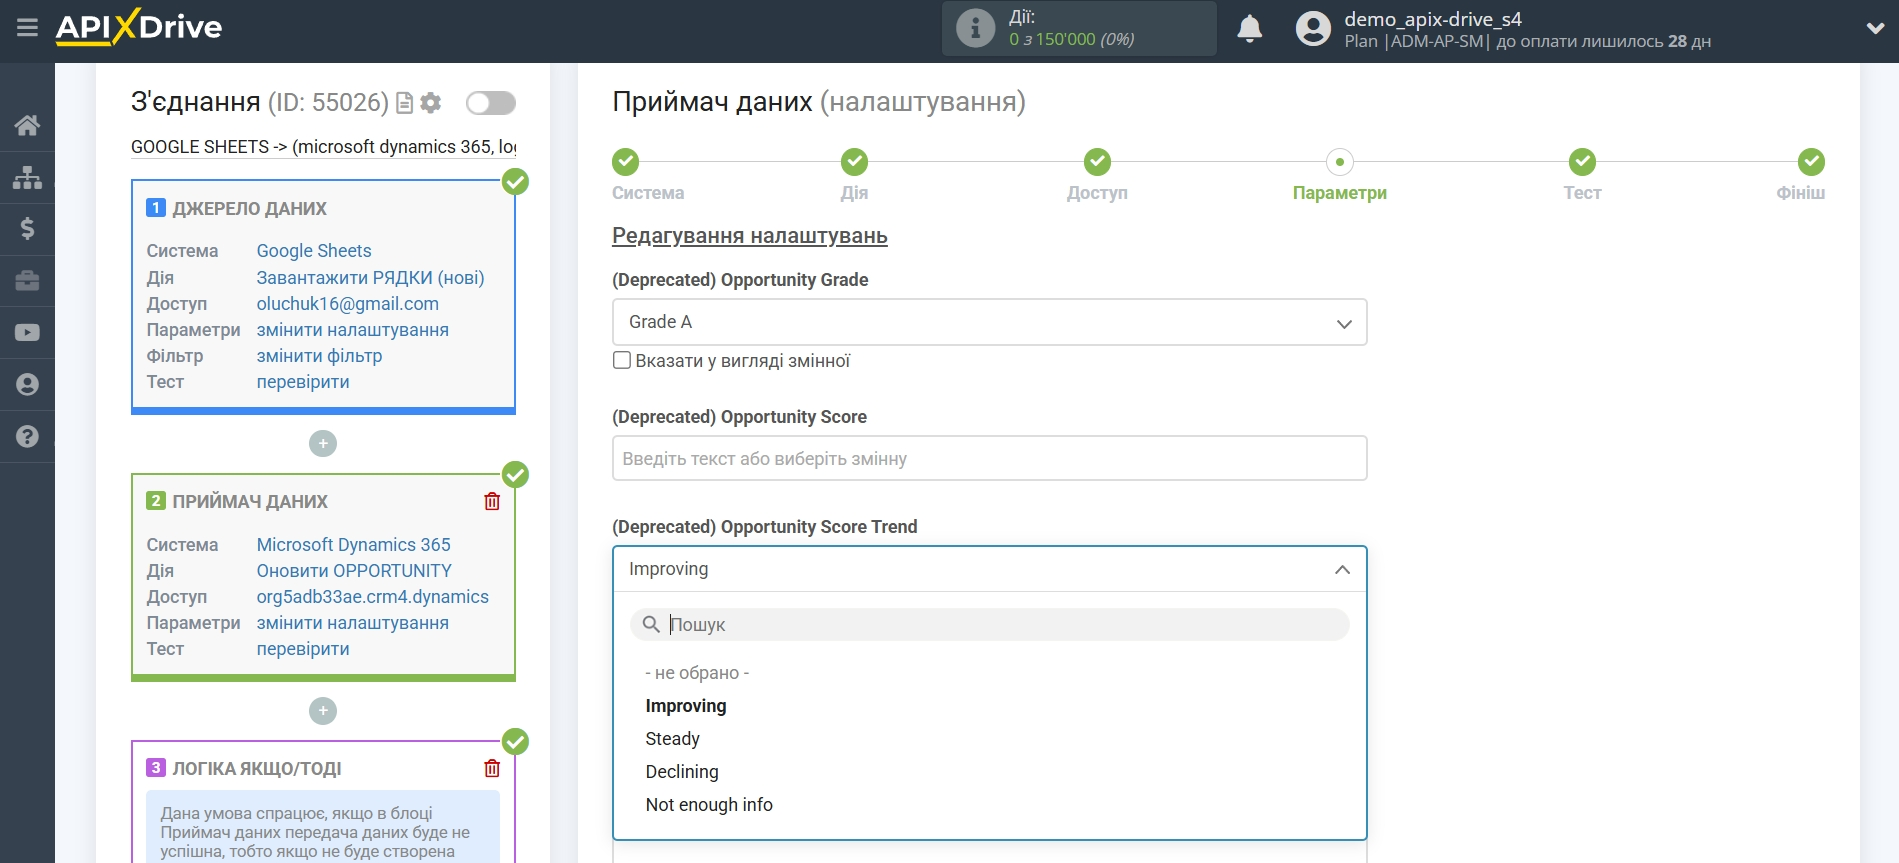This screenshot has width=1899, height=863.
Task: Click the Пошук search field
Action: point(989,624)
